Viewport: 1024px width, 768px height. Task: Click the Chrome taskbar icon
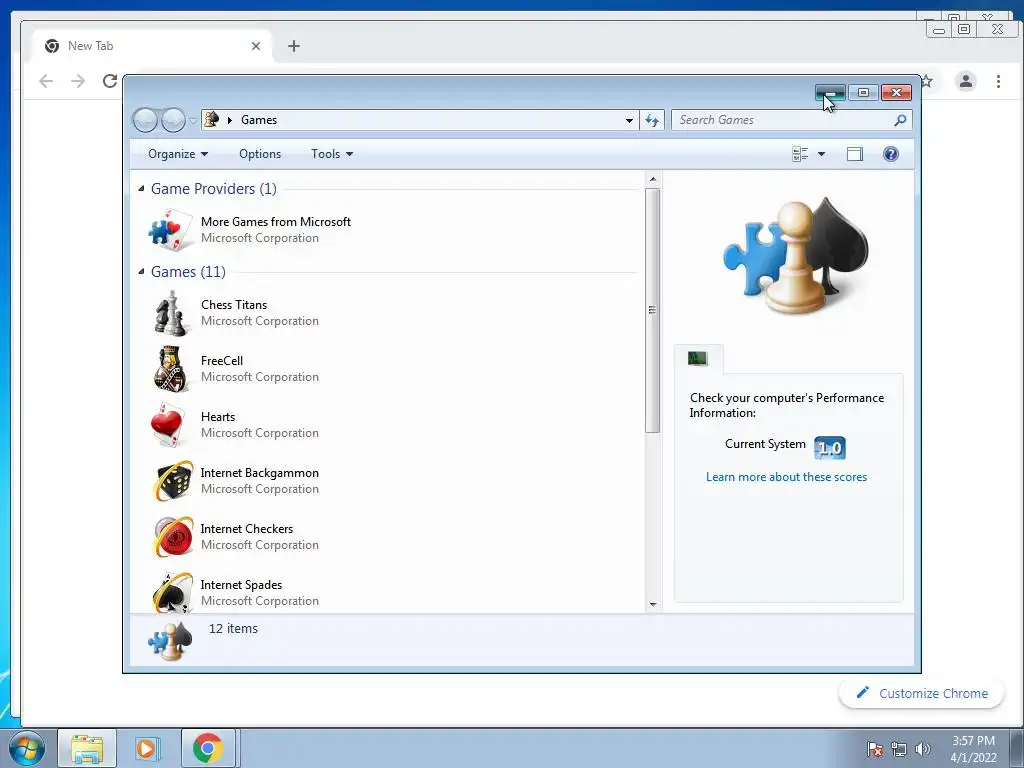click(208, 748)
